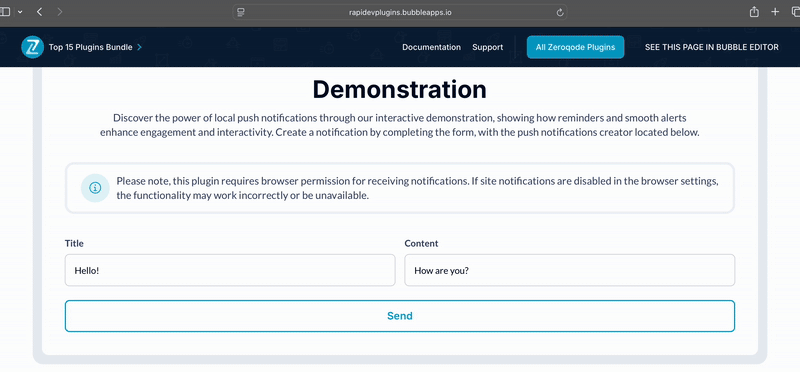Click the Zeroqode Z logo icon

pos(33,47)
